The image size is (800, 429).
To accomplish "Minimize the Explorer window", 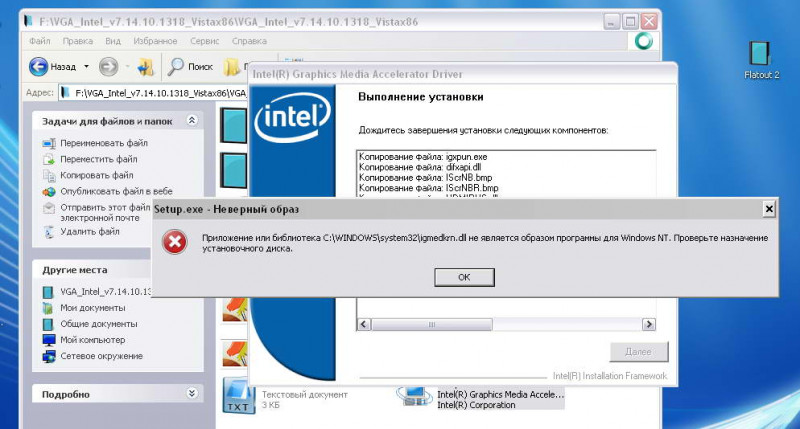I will [611, 22].
